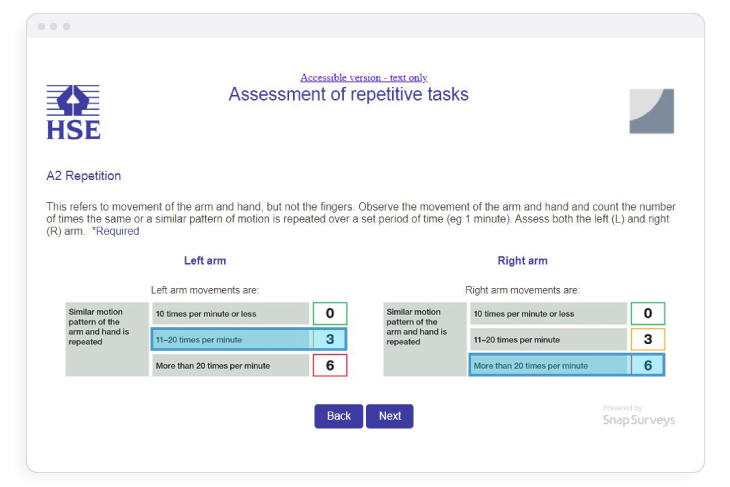Go to the next survey page
This screenshot has height=487, width=730.
[x=390, y=416]
